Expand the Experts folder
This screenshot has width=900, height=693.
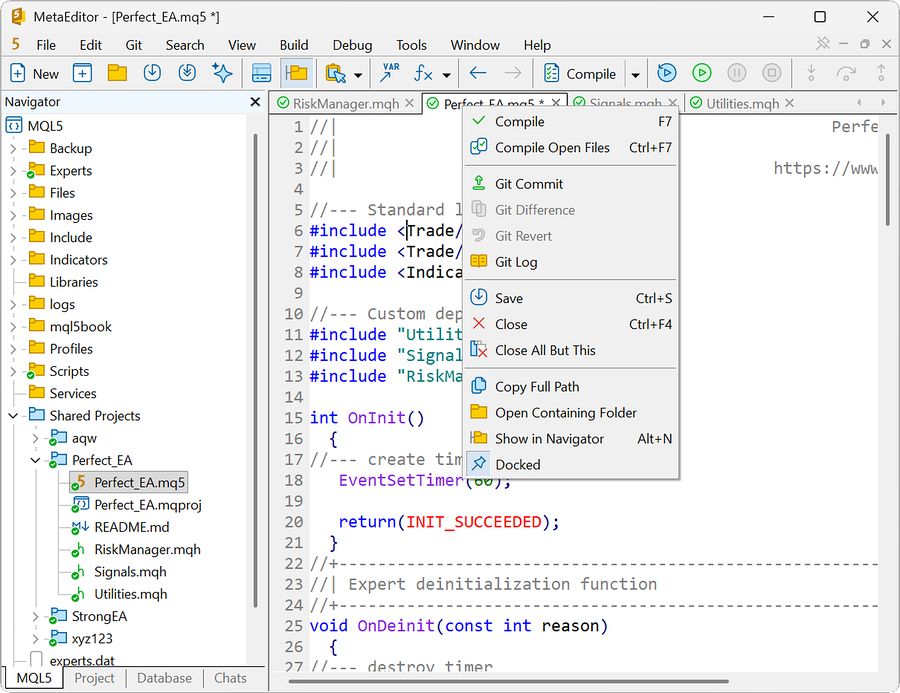click(x=13, y=171)
